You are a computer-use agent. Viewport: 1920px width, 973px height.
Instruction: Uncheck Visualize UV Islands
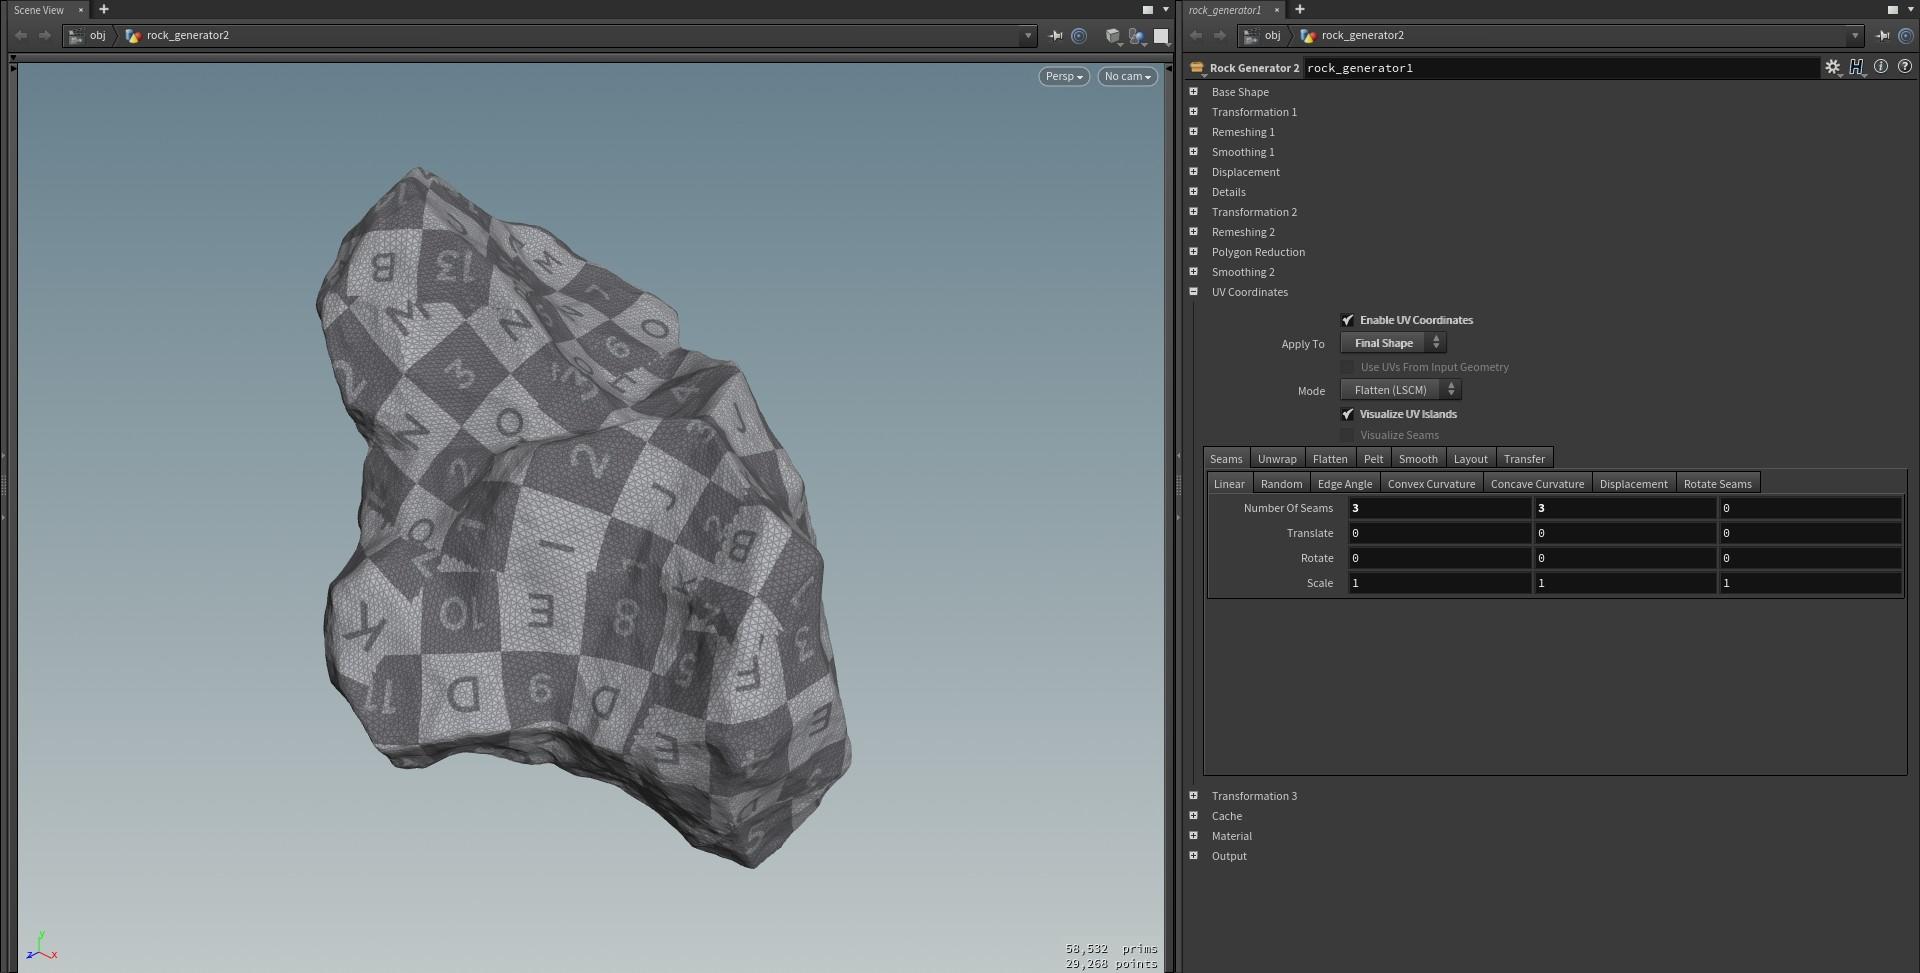[x=1348, y=414]
